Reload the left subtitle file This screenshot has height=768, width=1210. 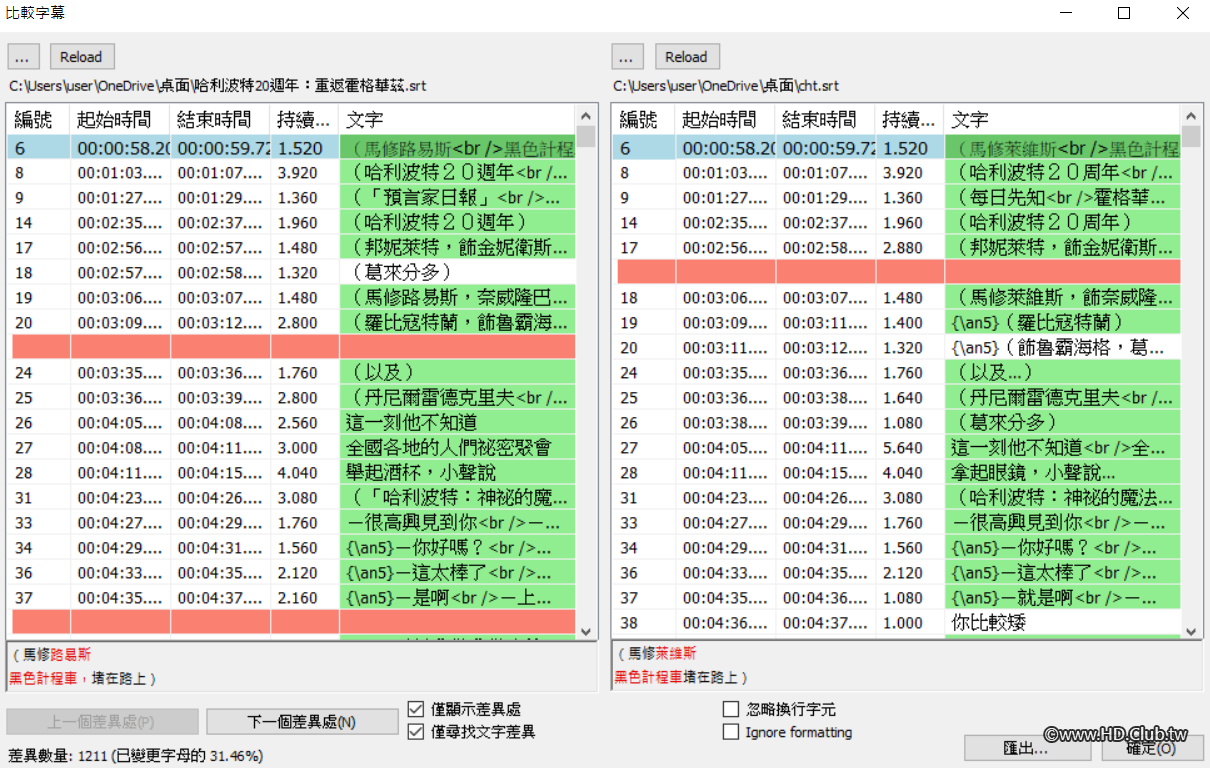coord(82,57)
